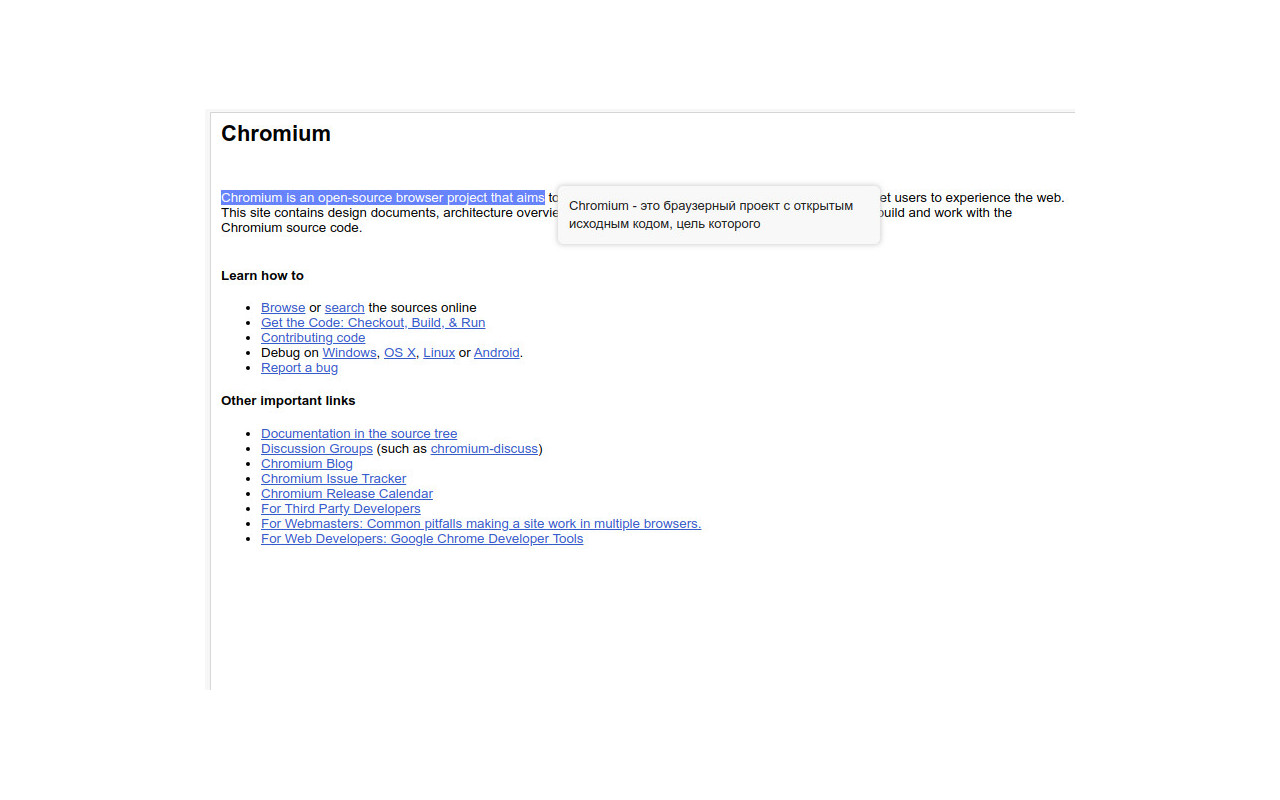This screenshot has width=1280, height=800.
Task: Open Google Chrome Developer Tools link
Action: 422,539
